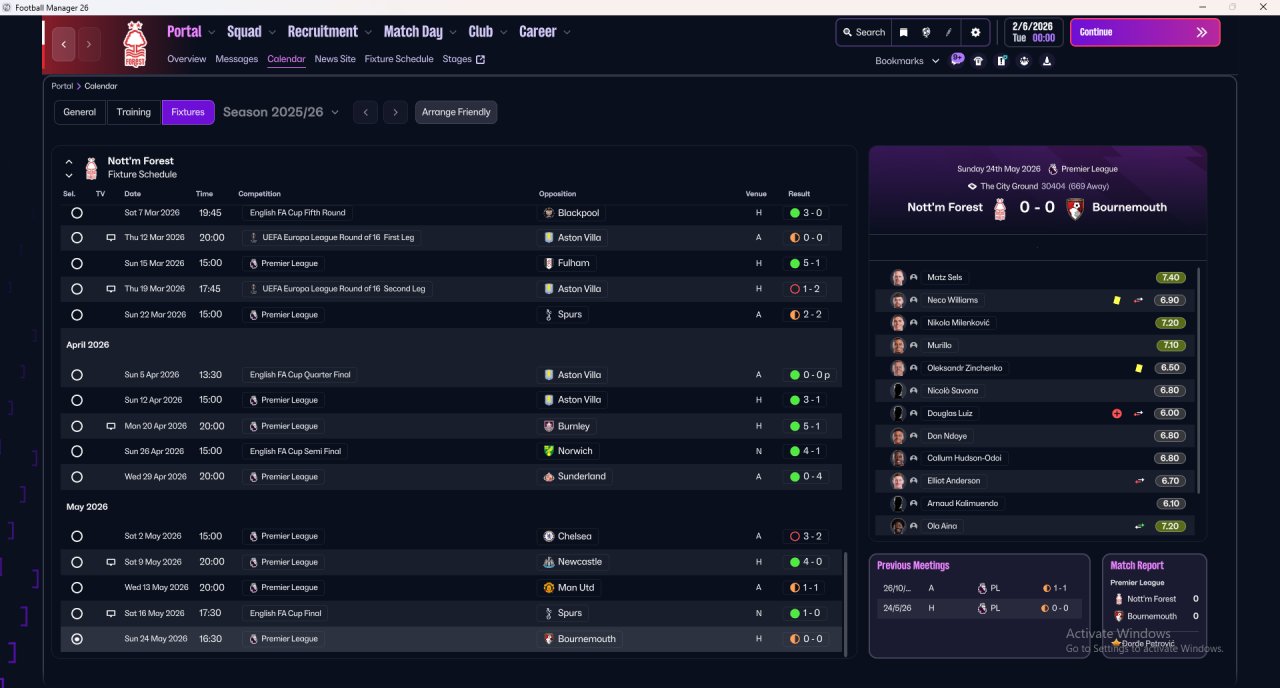Open the messages bubble with 9+ badge
1280x688 pixels.
click(x=957, y=60)
